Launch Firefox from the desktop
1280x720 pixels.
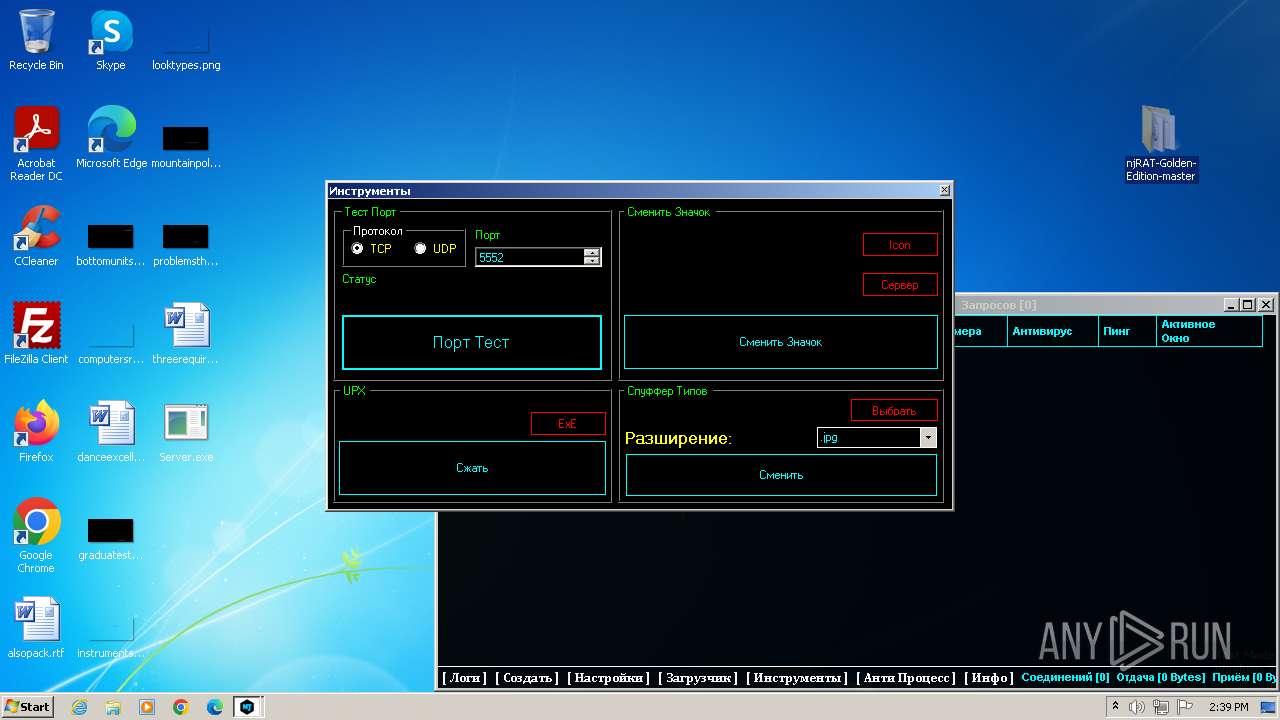tap(36, 432)
